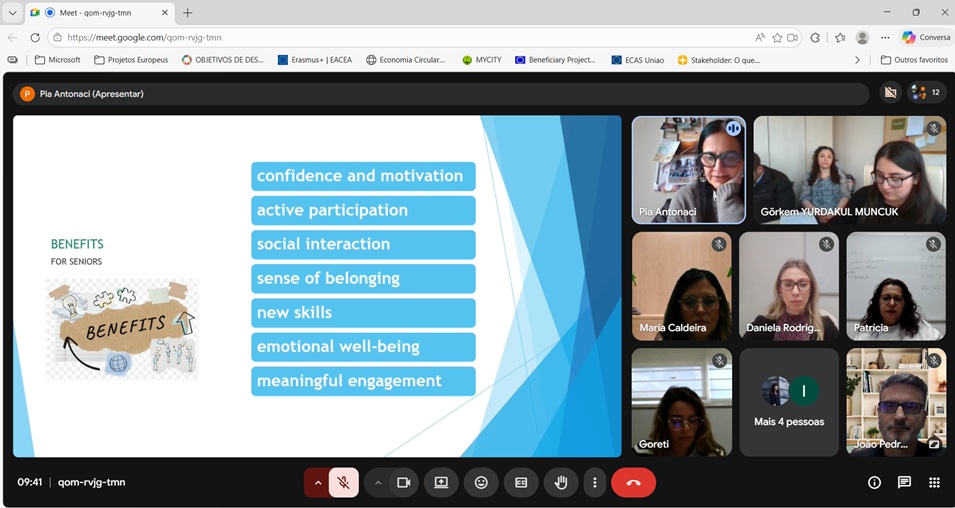Show more bookmarks with the chevron
The height and width of the screenshot is (508, 955).
pos(857,60)
